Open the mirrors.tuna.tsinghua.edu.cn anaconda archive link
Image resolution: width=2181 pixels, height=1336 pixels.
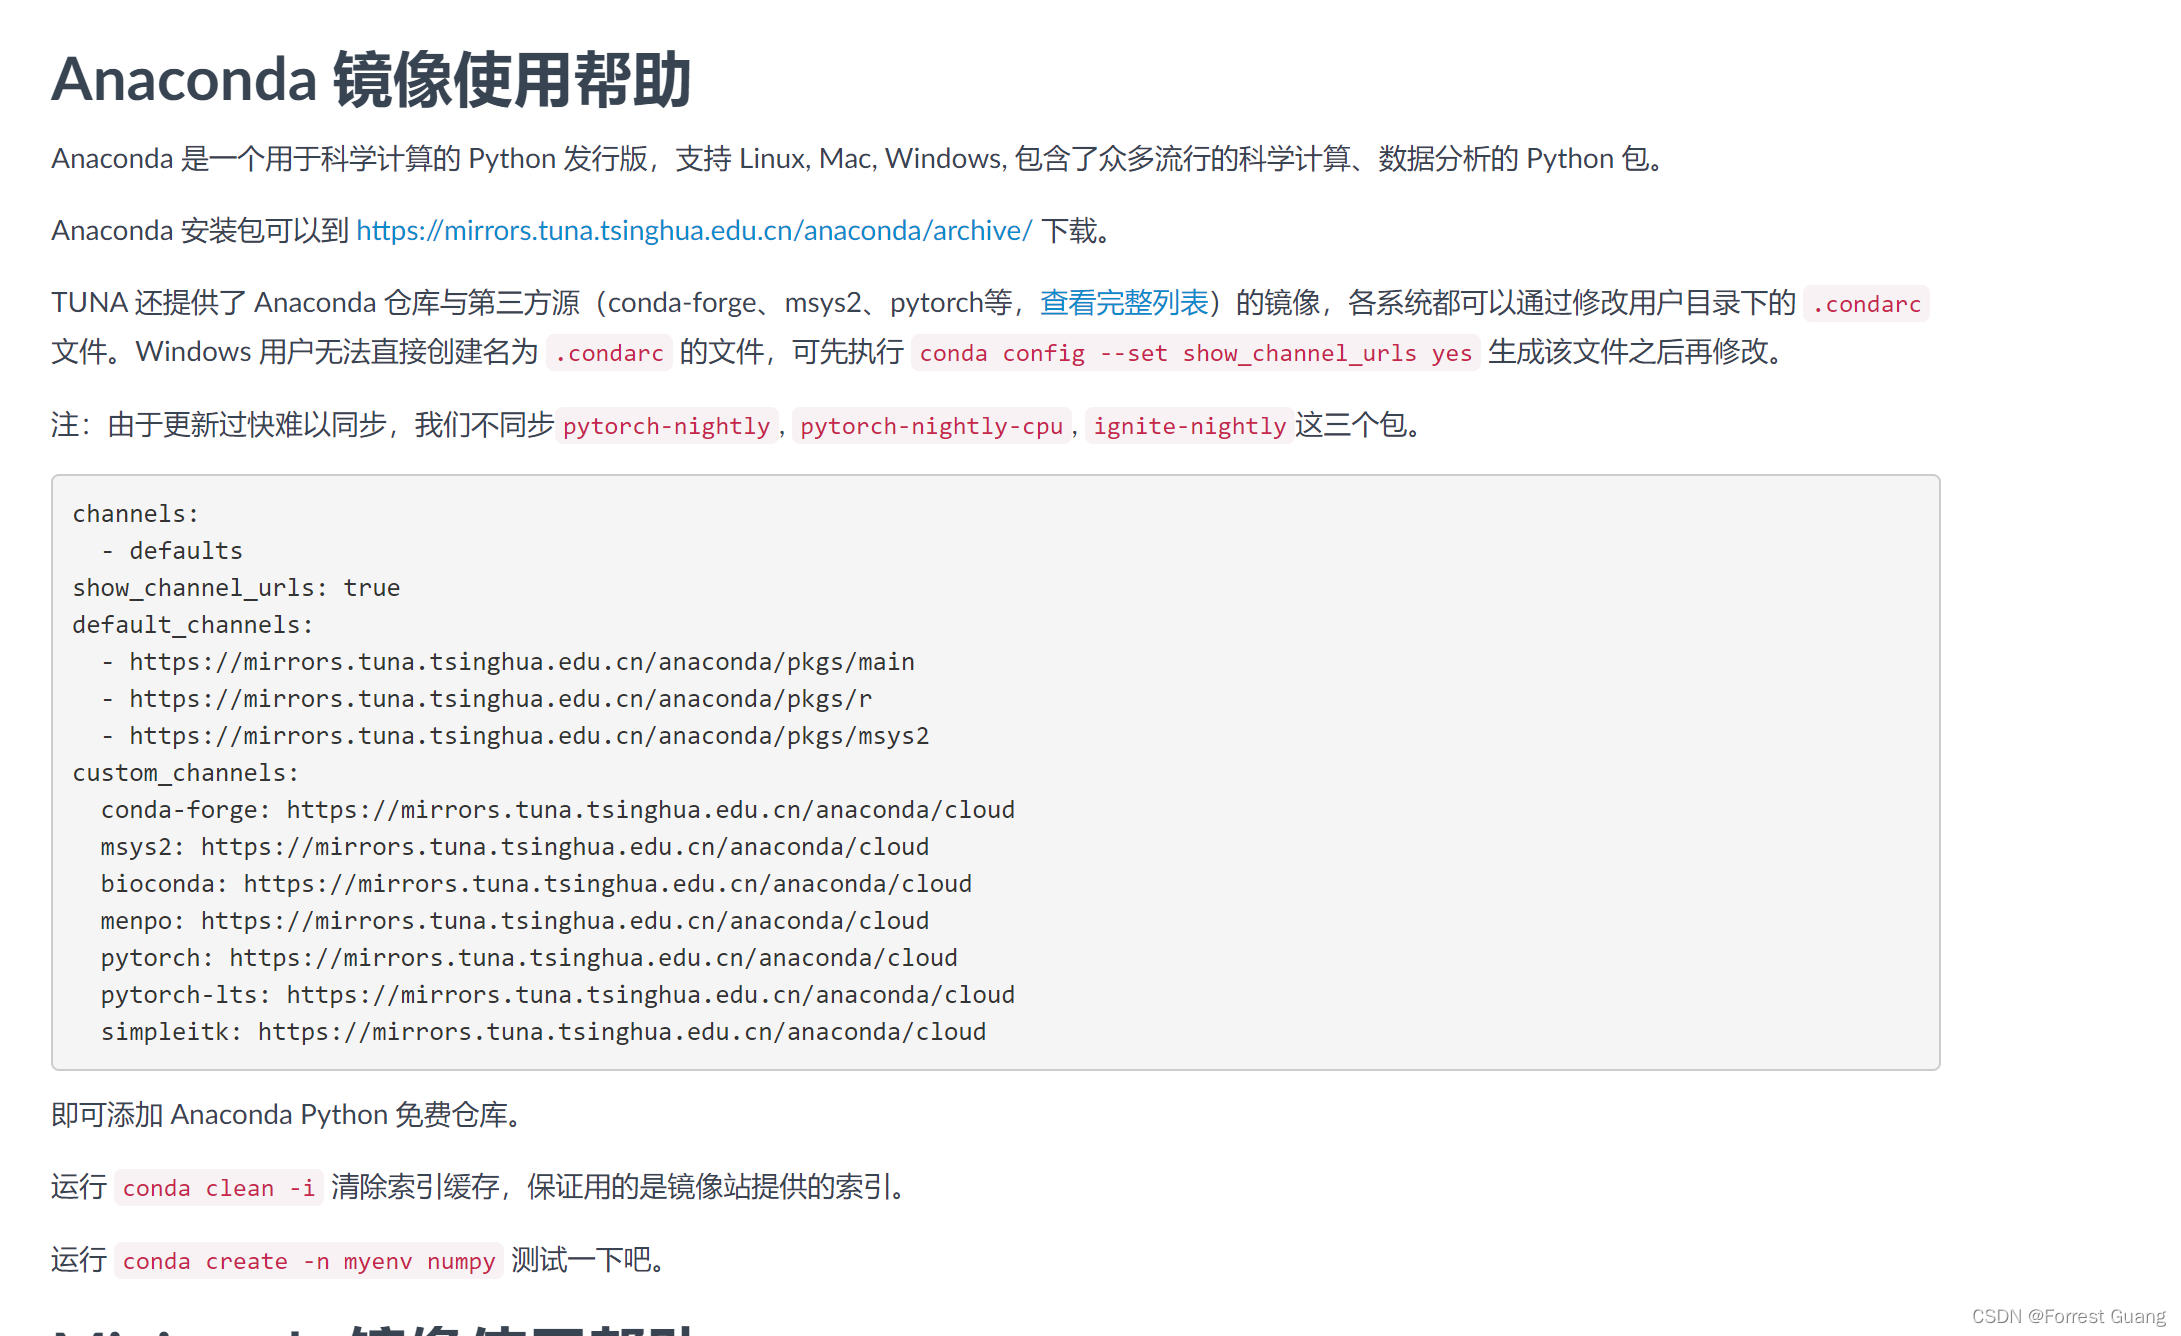tap(694, 231)
